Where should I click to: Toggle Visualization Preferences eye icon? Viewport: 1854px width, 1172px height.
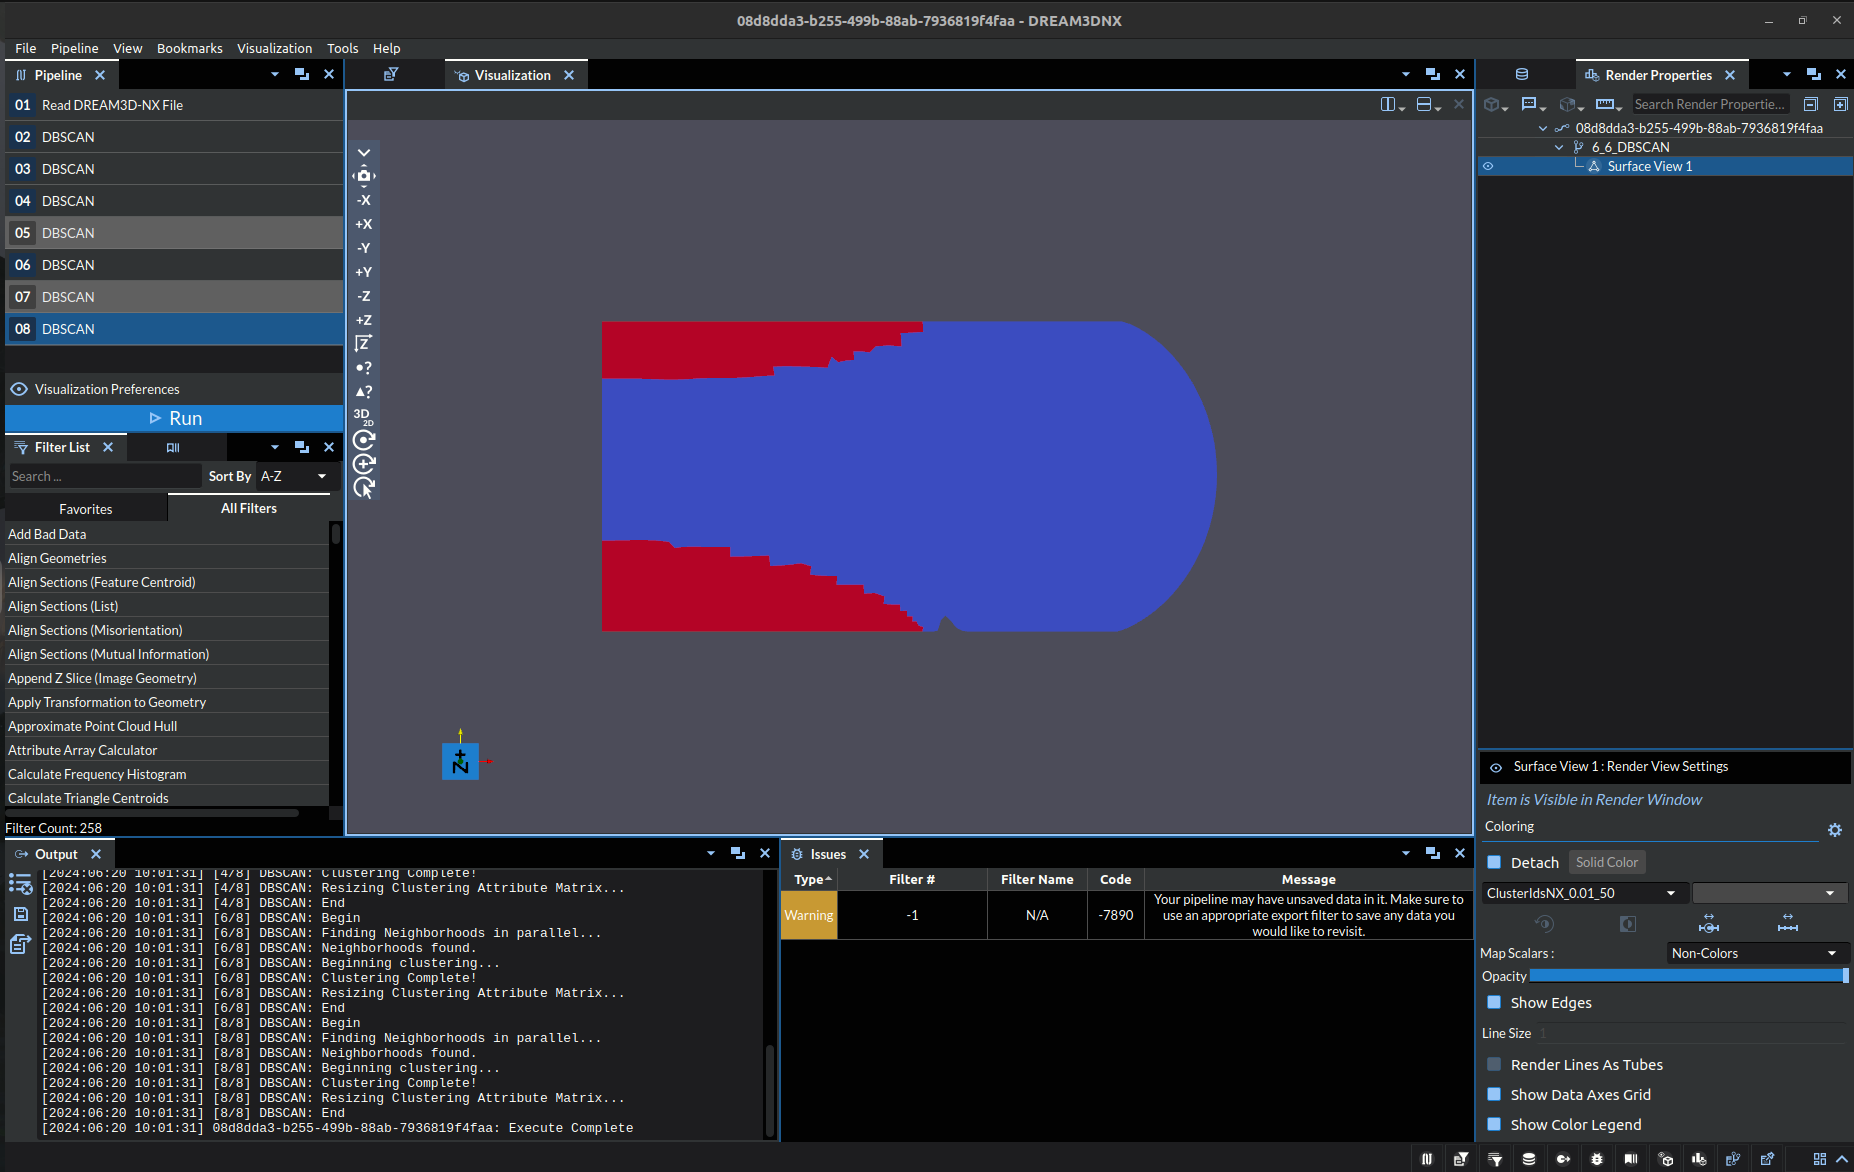[x=19, y=389]
